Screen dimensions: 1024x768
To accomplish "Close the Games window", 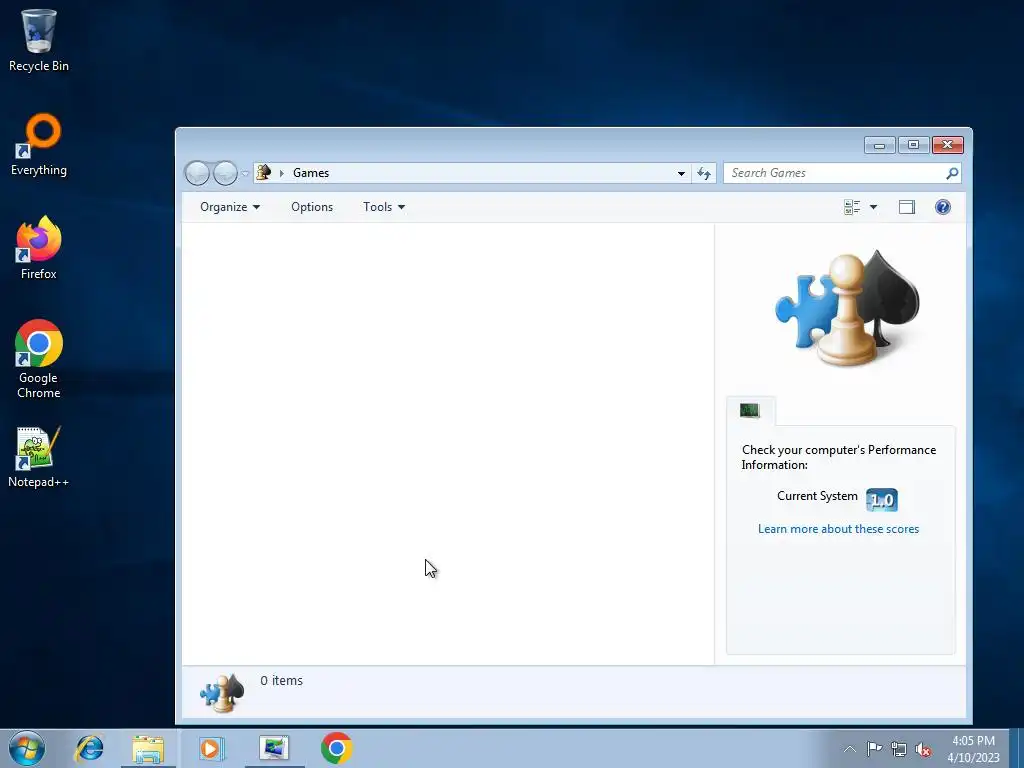I will click(x=948, y=145).
